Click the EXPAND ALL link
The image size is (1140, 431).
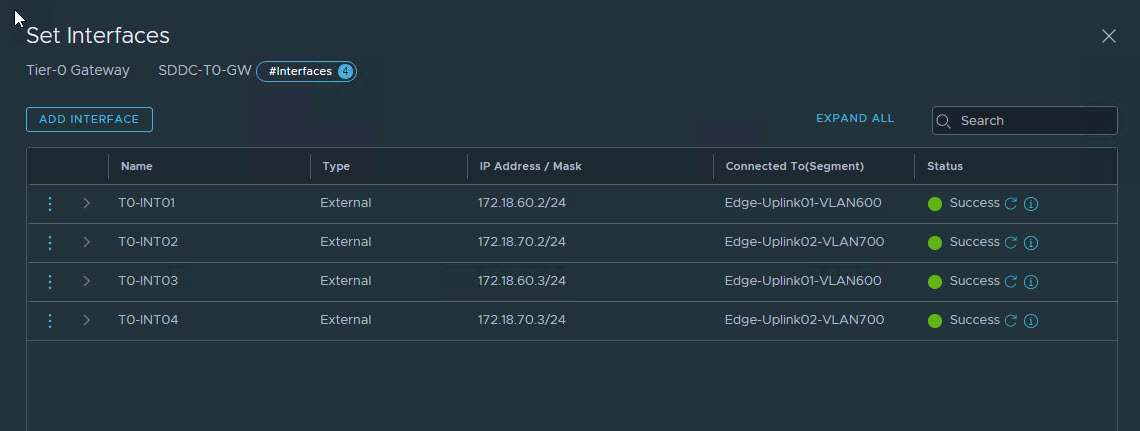[855, 118]
